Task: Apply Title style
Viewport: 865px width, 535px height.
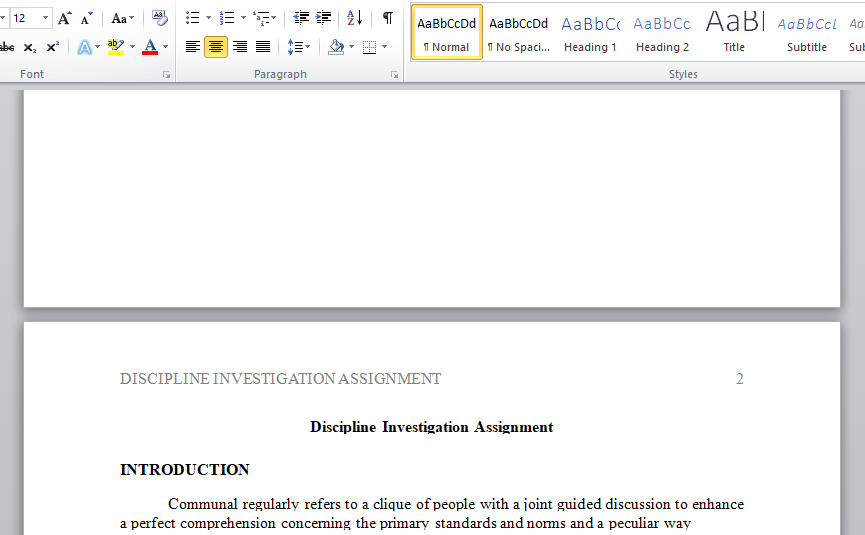Action: [x=734, y=32]
